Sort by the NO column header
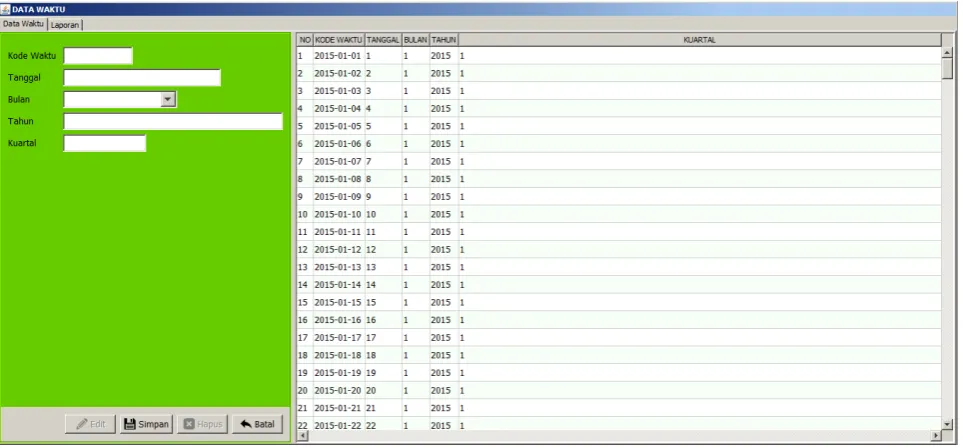 click(x=305, y=40)
